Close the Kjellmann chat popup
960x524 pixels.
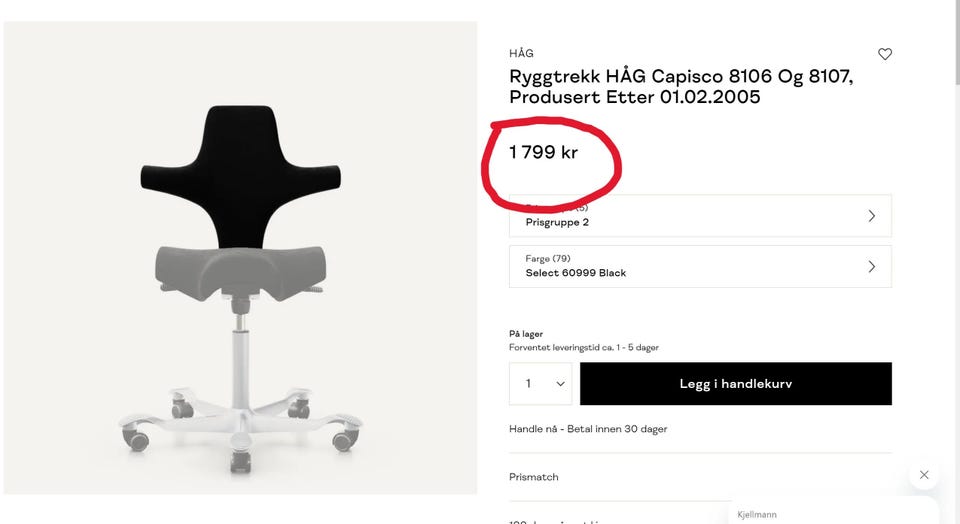coord(924,475)
